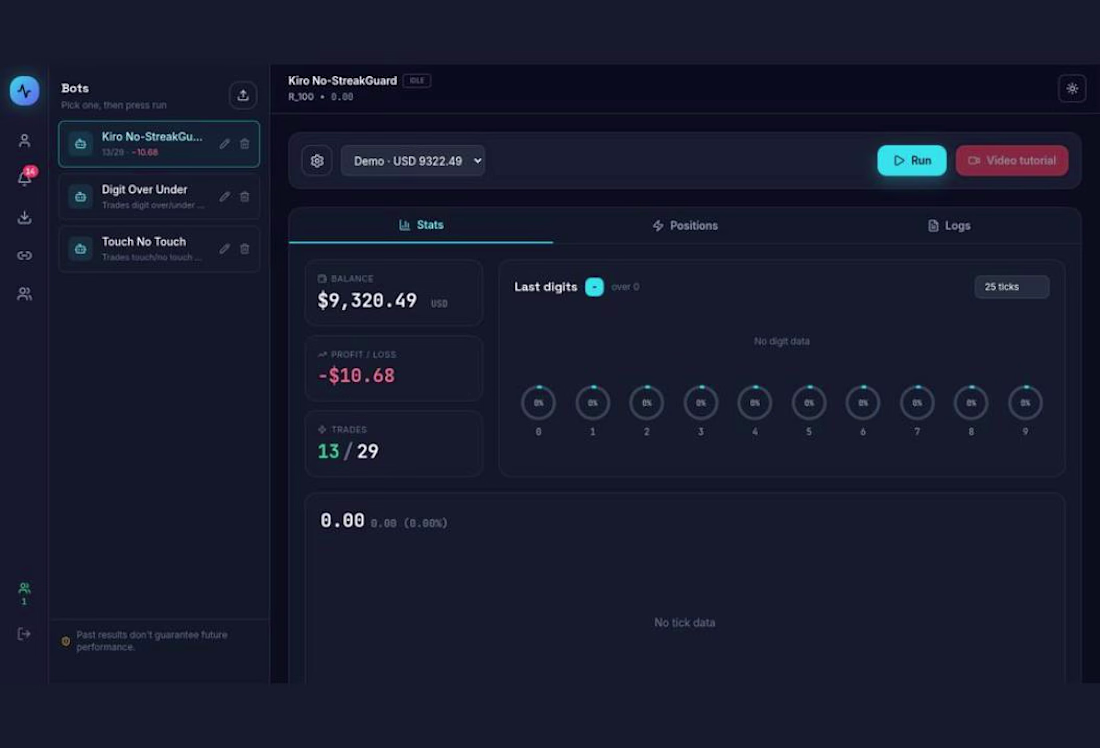Click the Kiro No-StreakGuard title in the header
Viewport: 1100px width, 748px height.
pos(342,81)
